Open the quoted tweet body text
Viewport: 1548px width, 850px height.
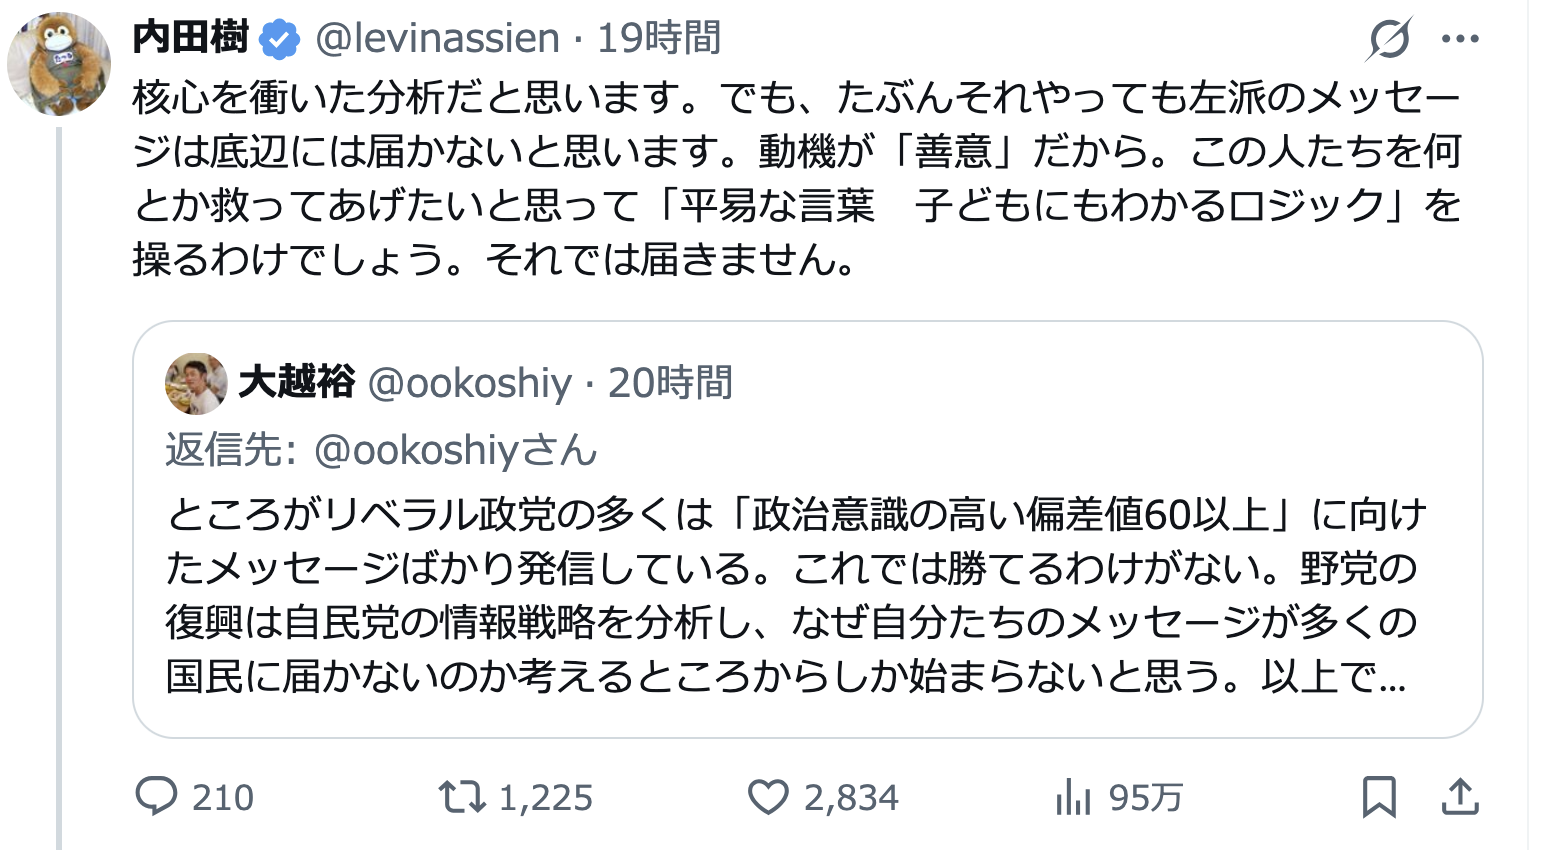790,595
